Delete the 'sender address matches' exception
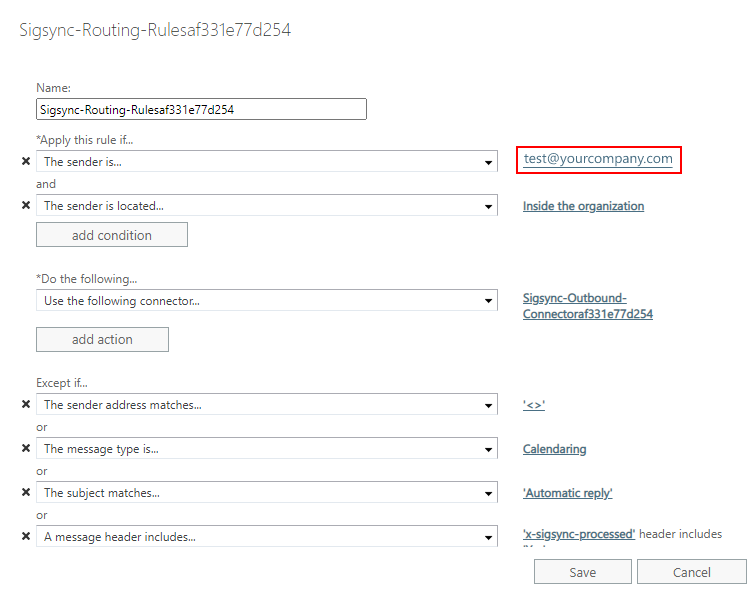 click(26, 405)
